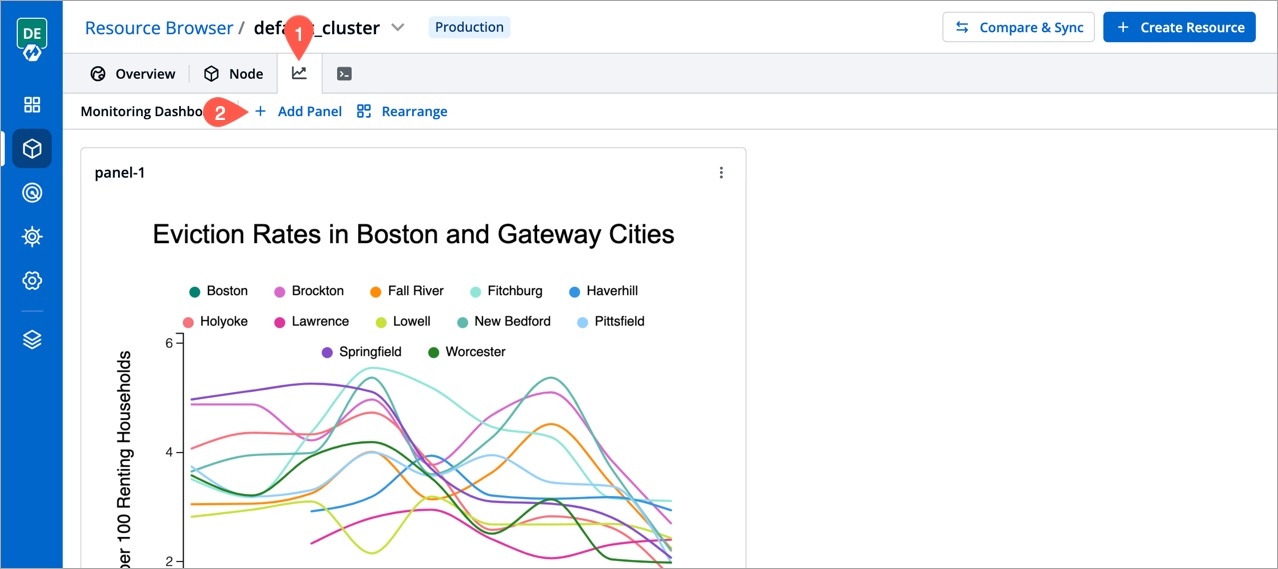Click the Compare & Sync button
The width and height of the screenshot is (1278, 569).
tap(1019, 28)
